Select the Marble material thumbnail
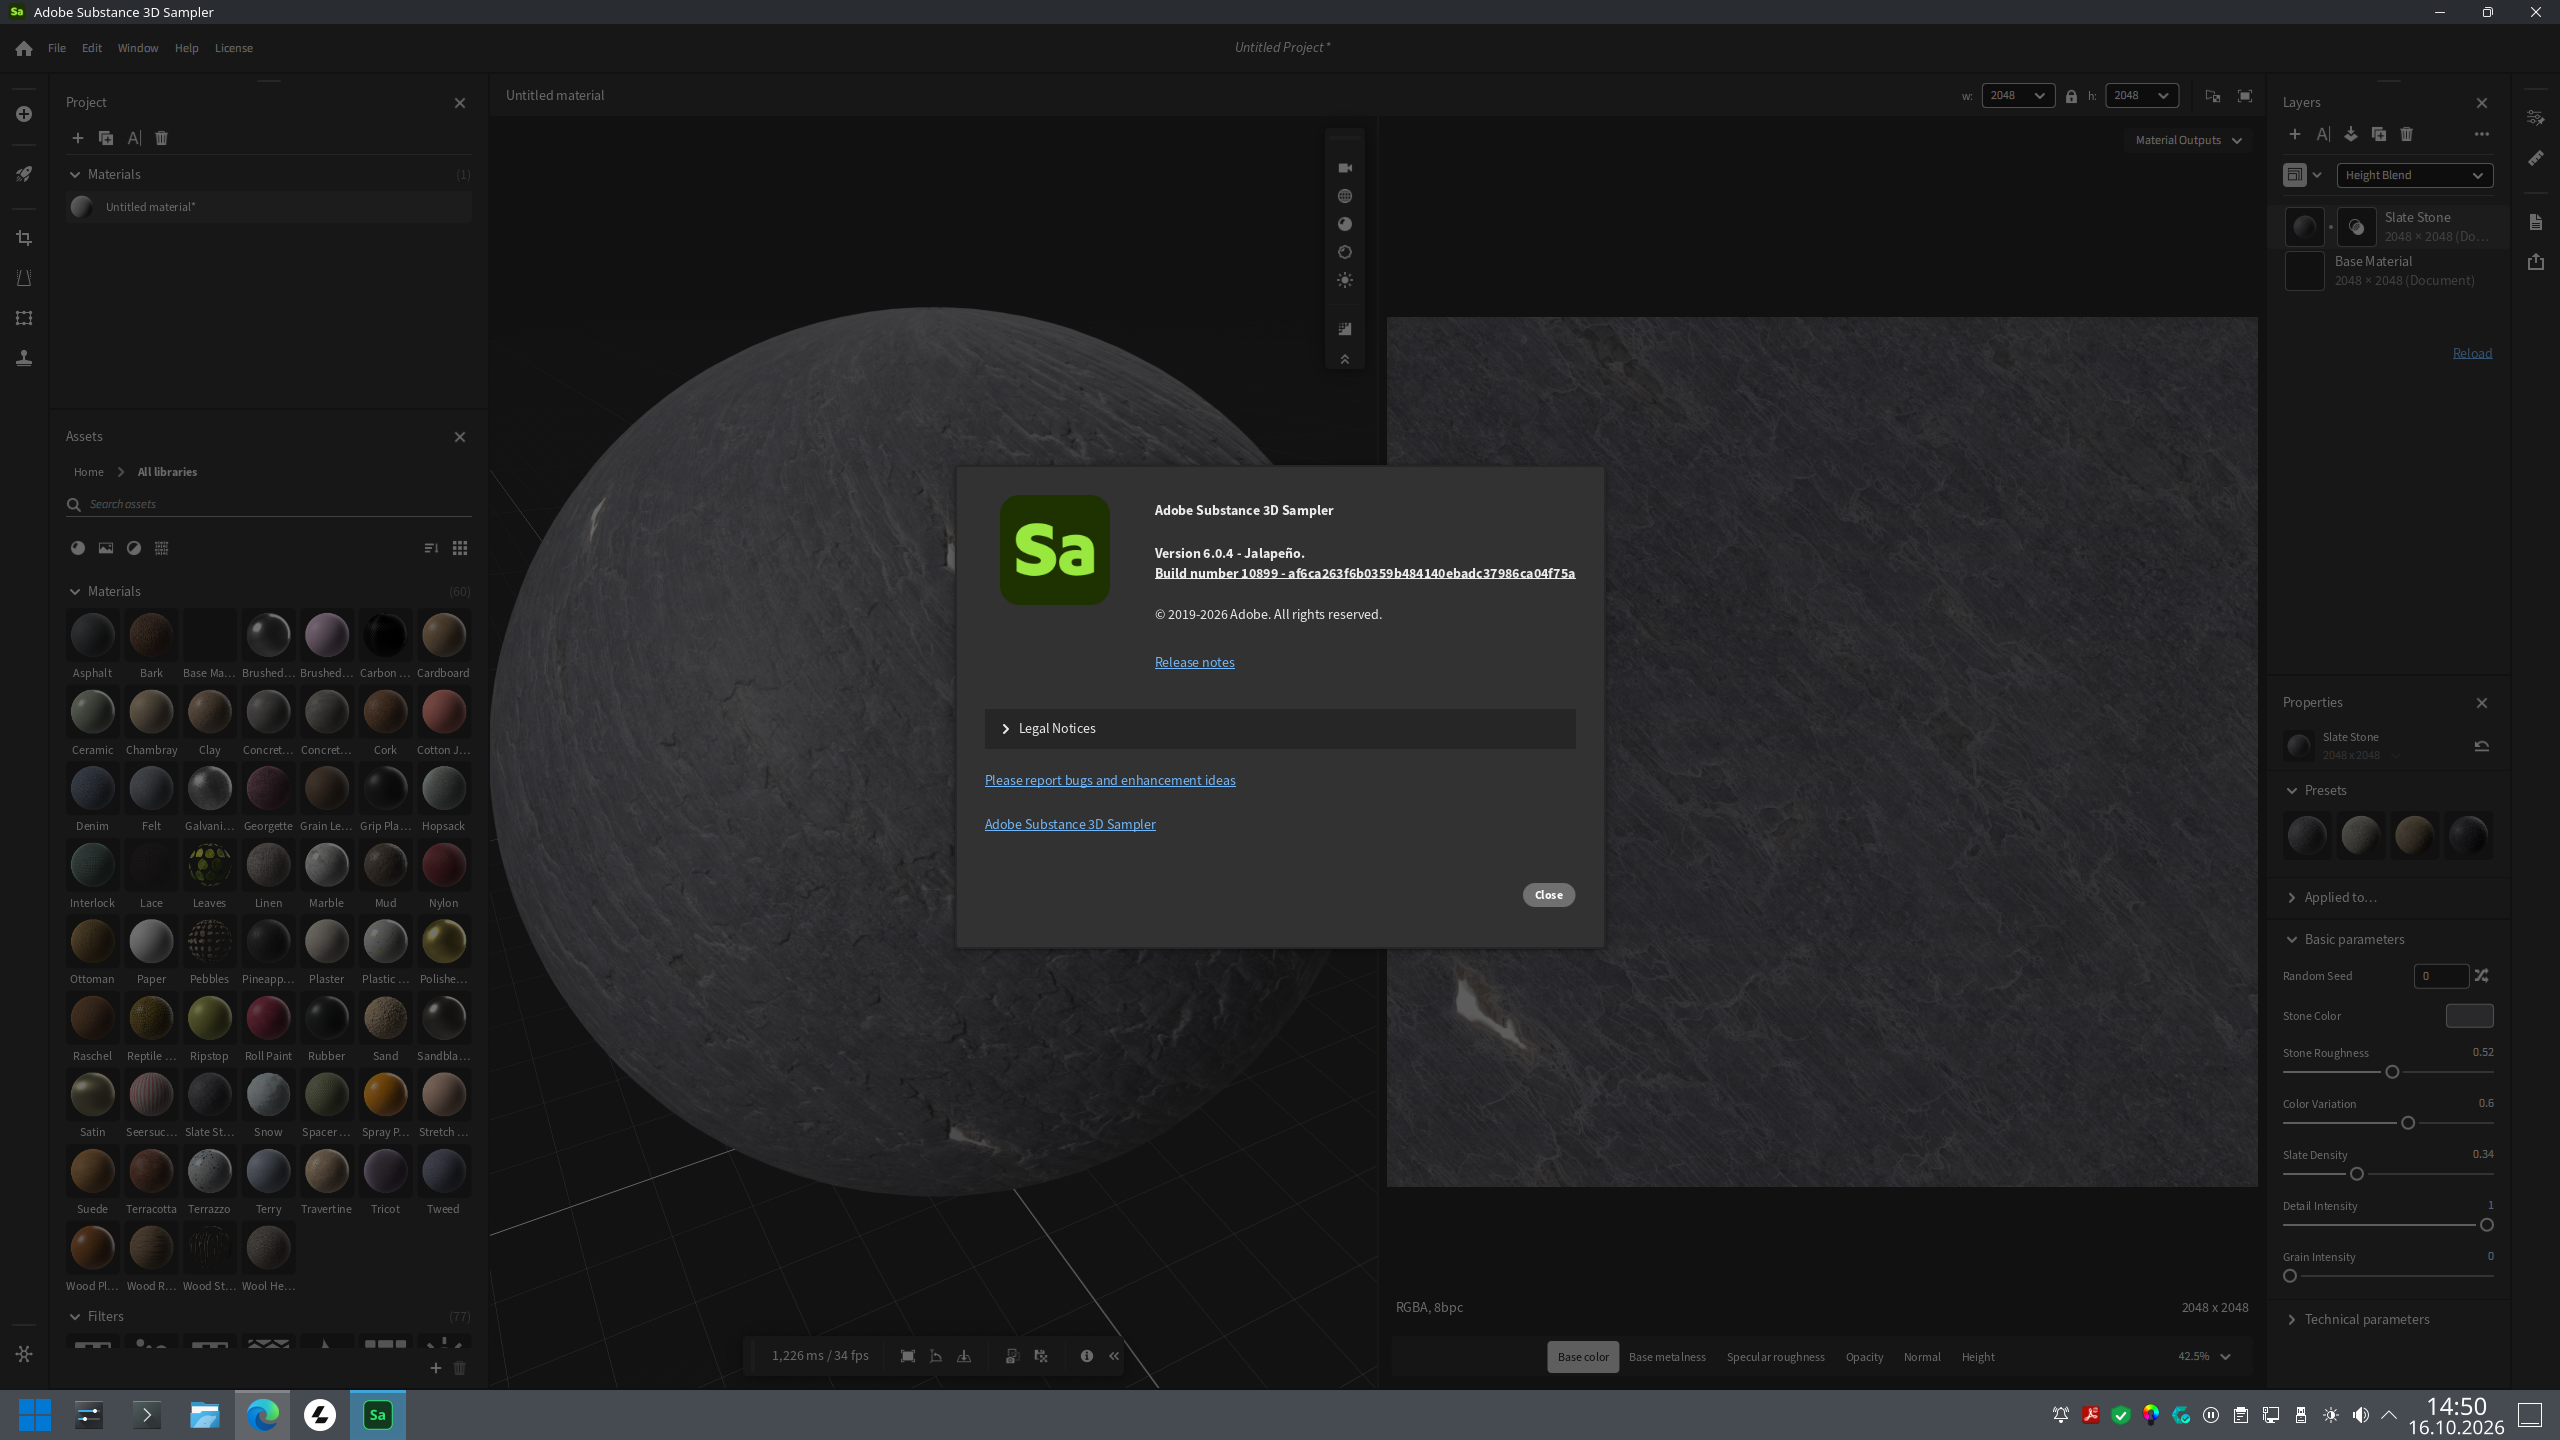This screenshot has height=1440, width=2560. (326, 866)
